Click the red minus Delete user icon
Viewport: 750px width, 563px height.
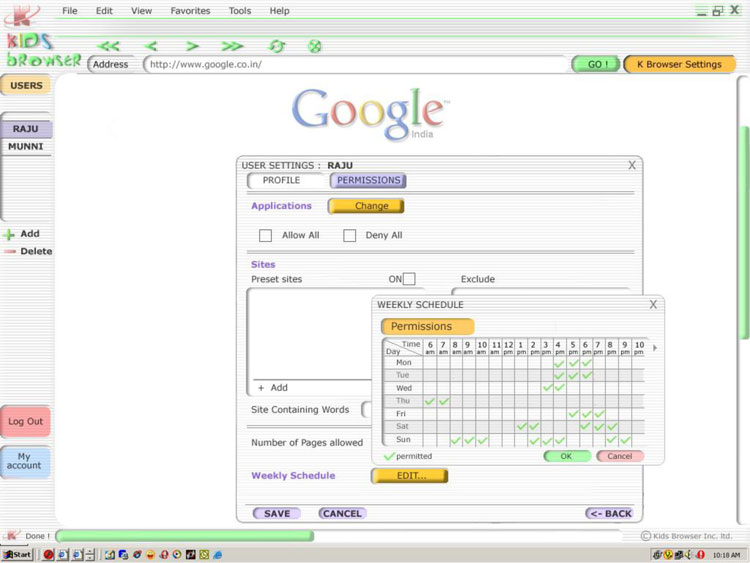[9, 251]
